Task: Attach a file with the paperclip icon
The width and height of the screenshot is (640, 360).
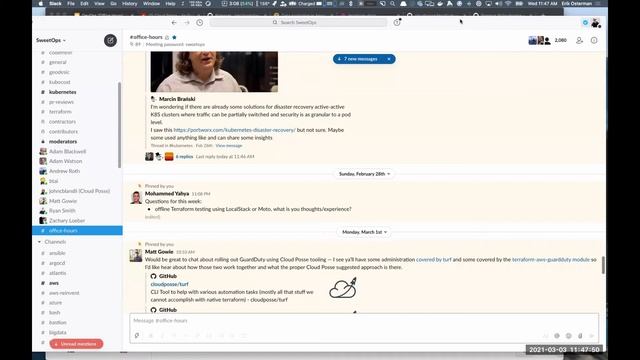Action: click(580, 336)
